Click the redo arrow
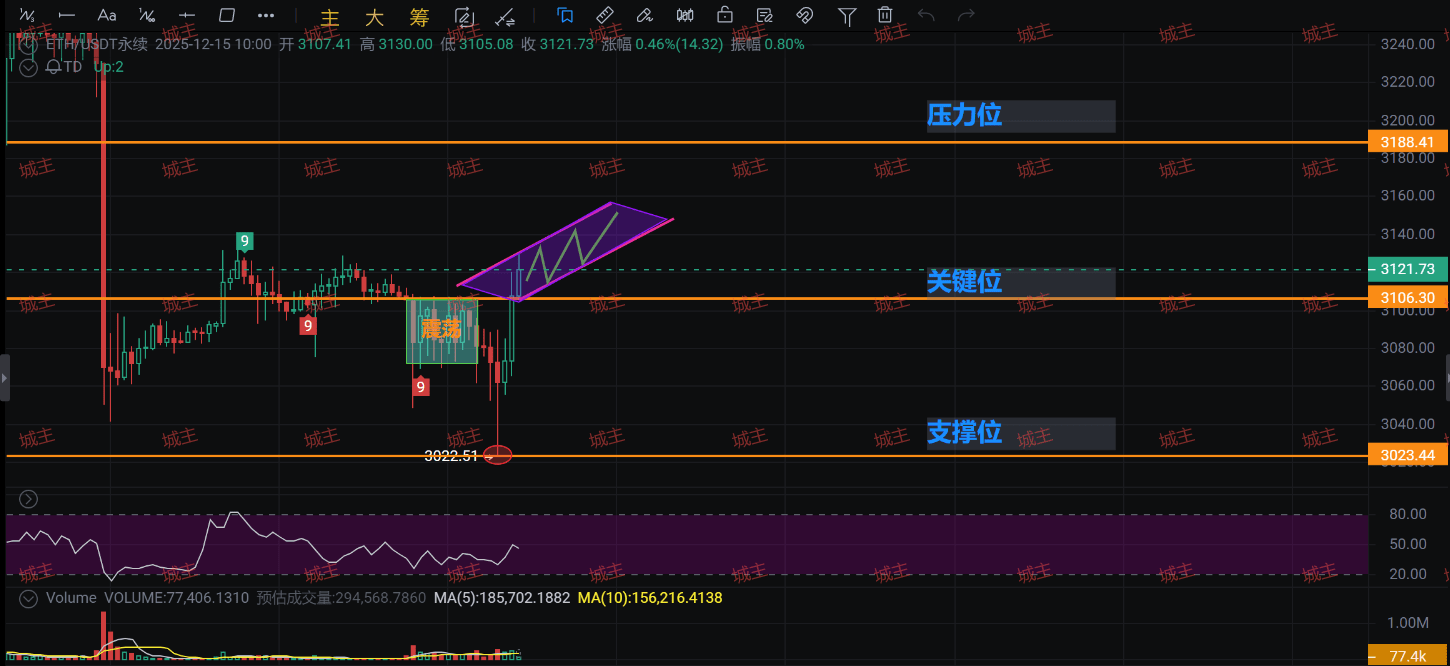Viewport: 1450px width, 666px height. pos(966,15)
